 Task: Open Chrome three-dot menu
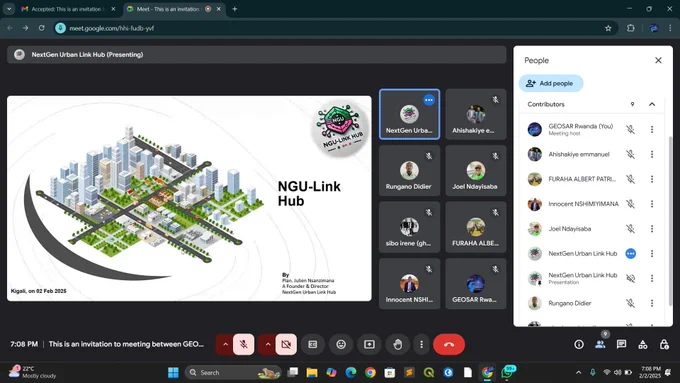point(670,28)
